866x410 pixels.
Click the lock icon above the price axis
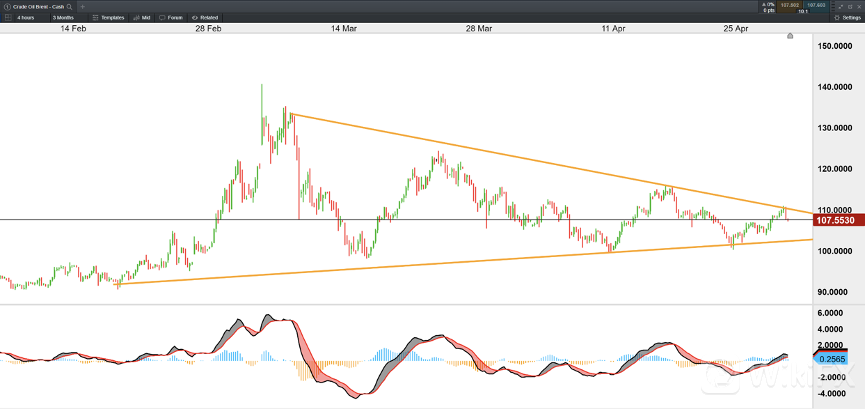(790, 37)
